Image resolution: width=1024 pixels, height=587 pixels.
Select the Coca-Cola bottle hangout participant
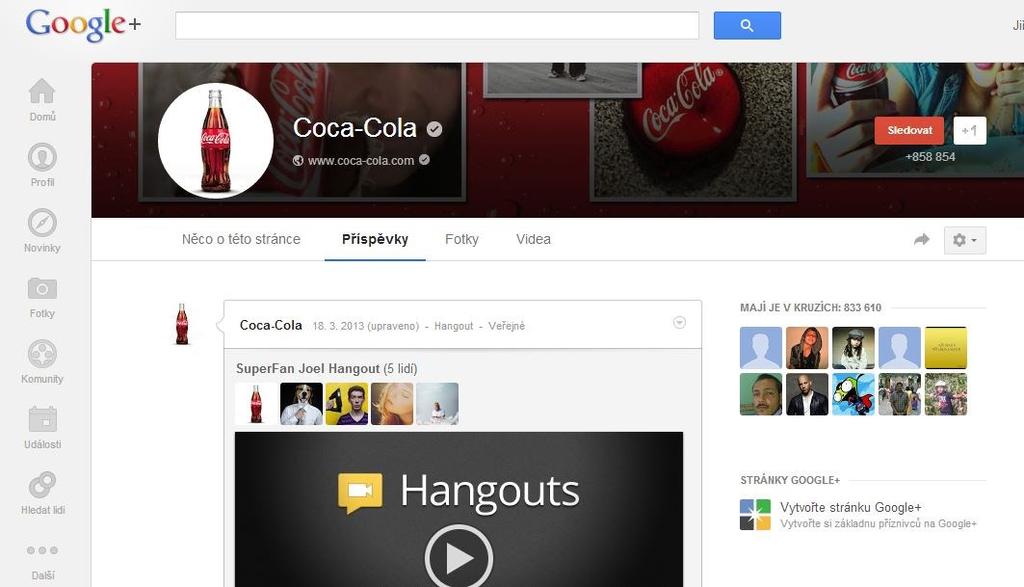pos(256,404)
